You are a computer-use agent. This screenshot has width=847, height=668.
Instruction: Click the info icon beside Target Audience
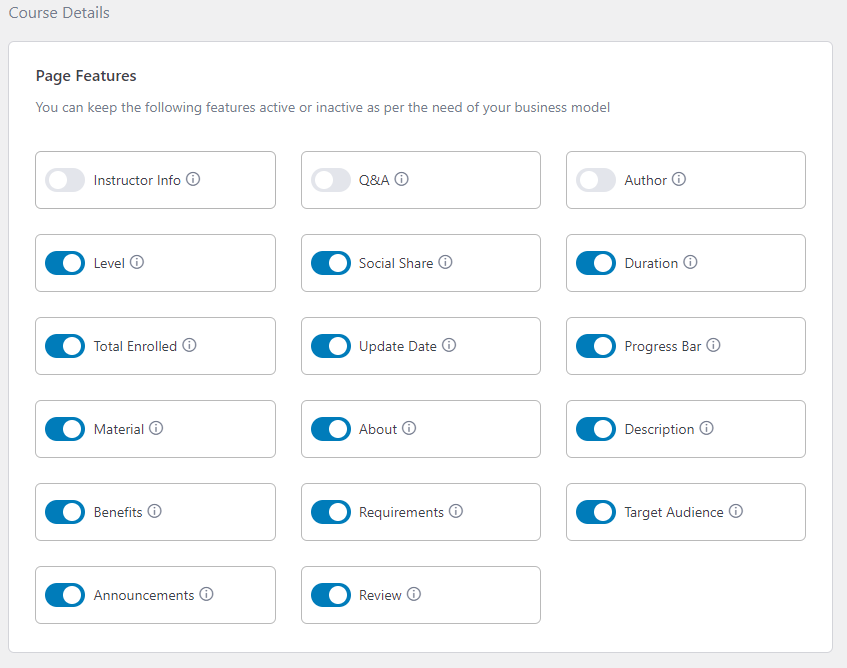[736, 511]
